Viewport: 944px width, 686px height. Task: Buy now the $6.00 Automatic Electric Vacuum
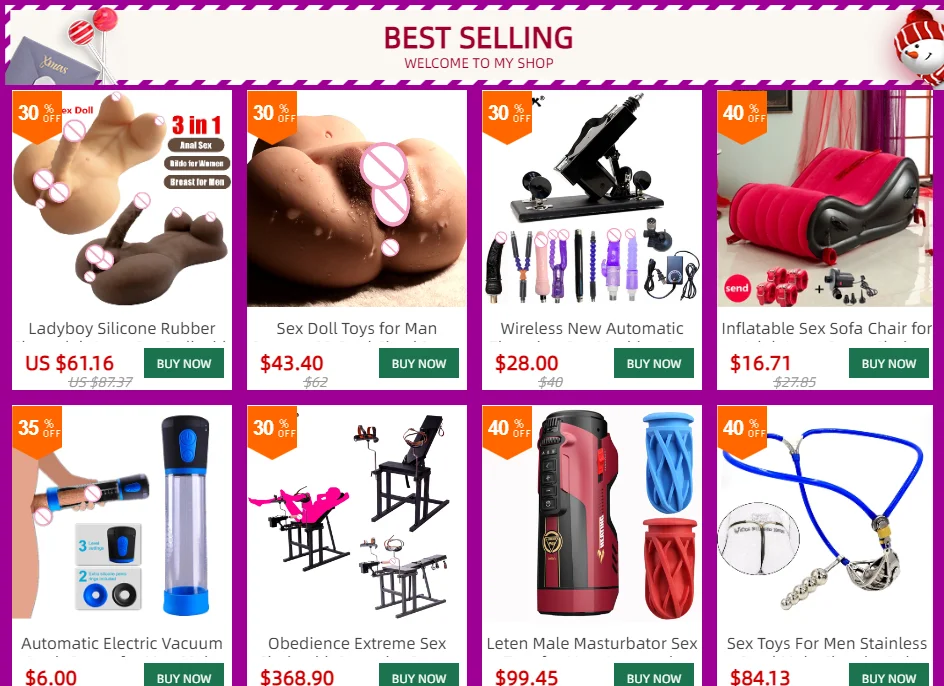(184, 675)
